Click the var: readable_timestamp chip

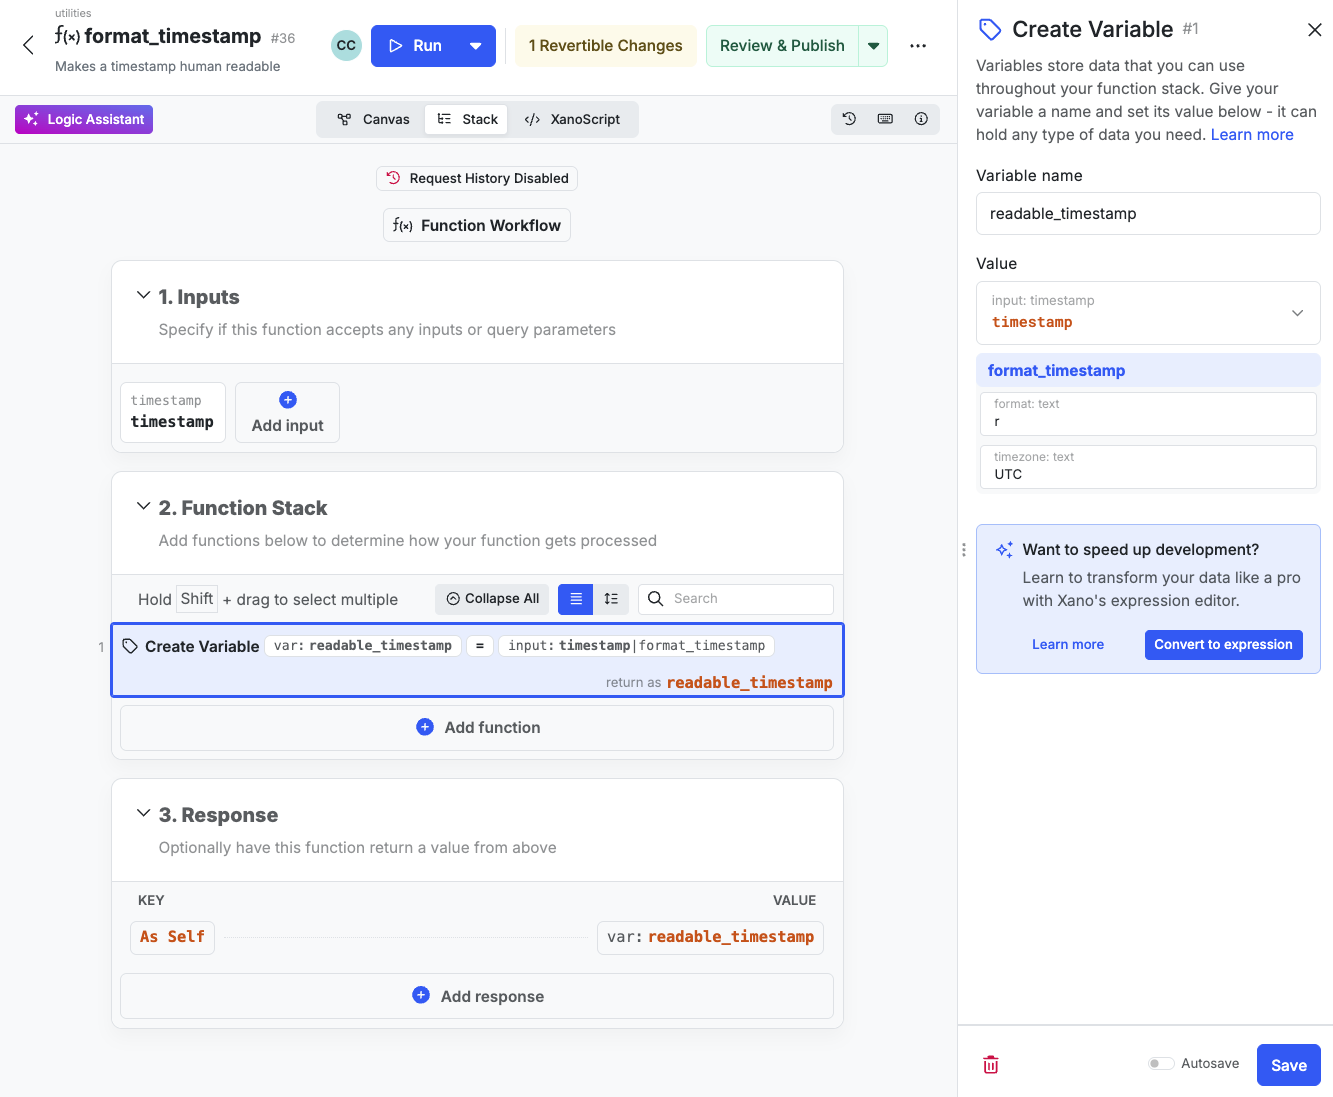(x=363, y=646)
